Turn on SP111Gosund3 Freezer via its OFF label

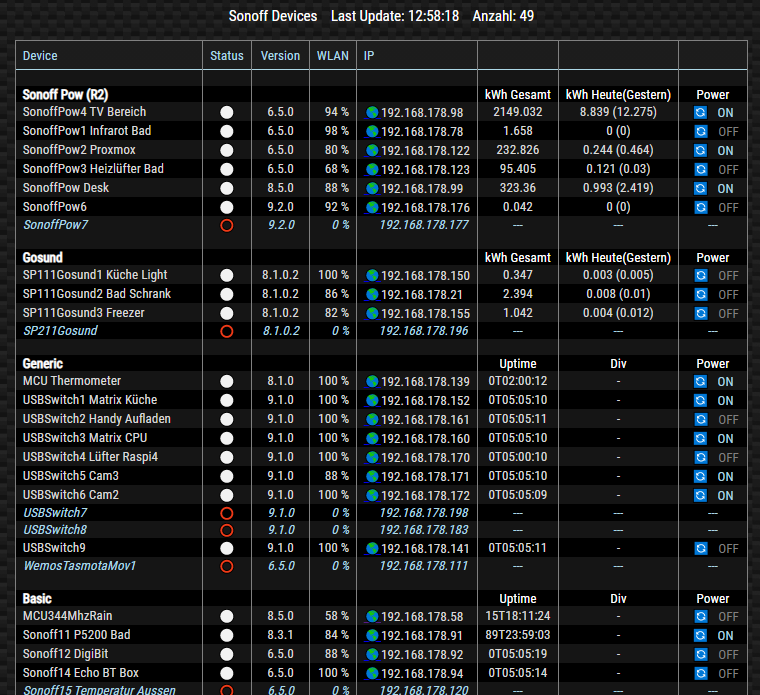point(727,314)
